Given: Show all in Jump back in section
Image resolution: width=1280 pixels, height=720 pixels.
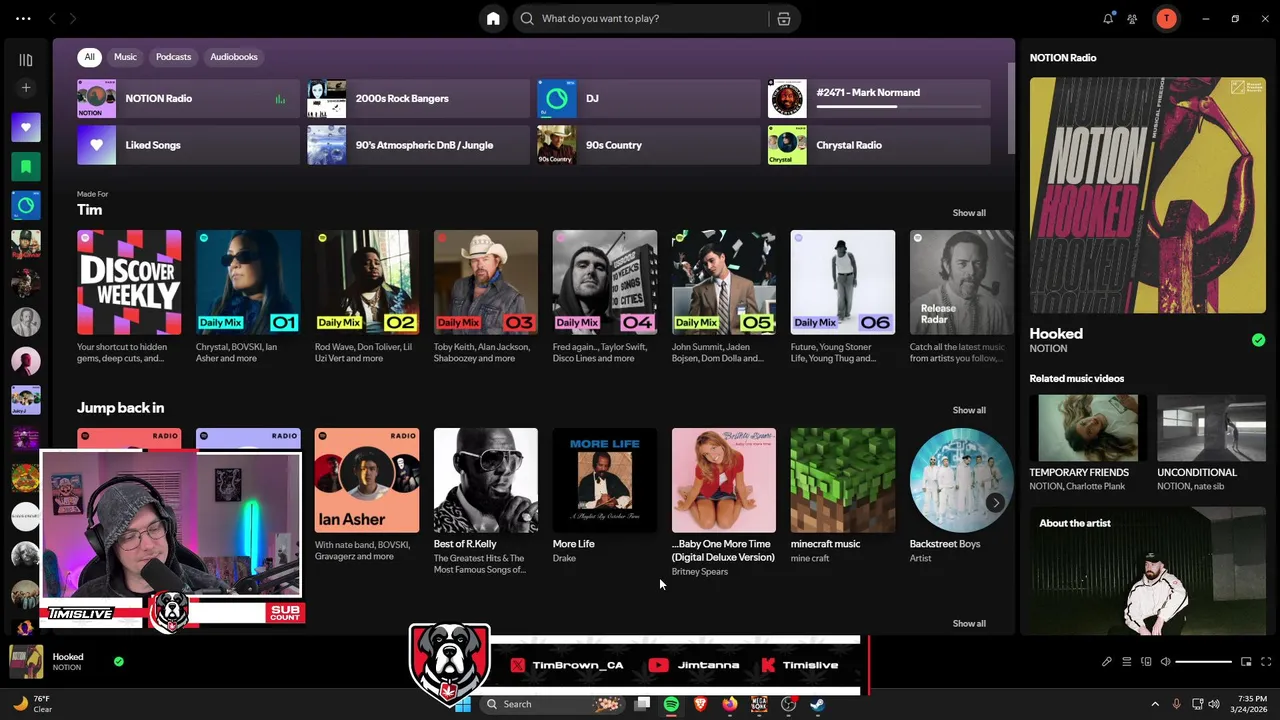Looking at the screenshot, I should tap(969, 410).
